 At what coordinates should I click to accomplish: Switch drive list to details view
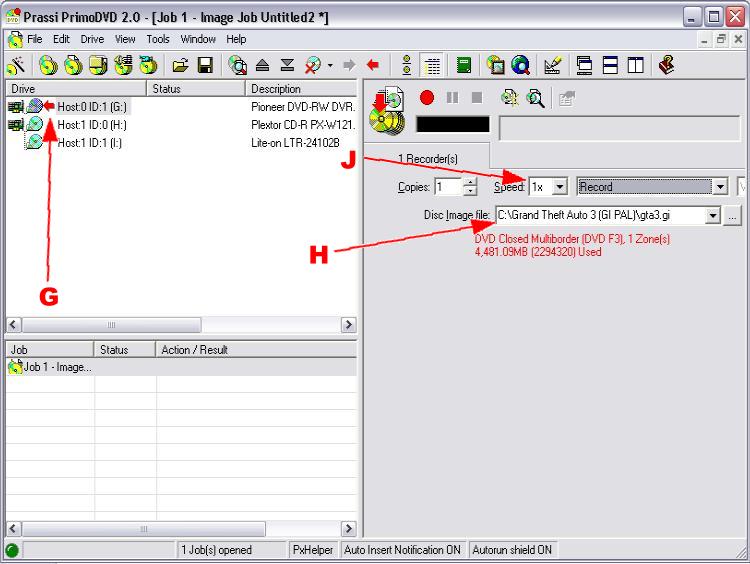(432, 65)
